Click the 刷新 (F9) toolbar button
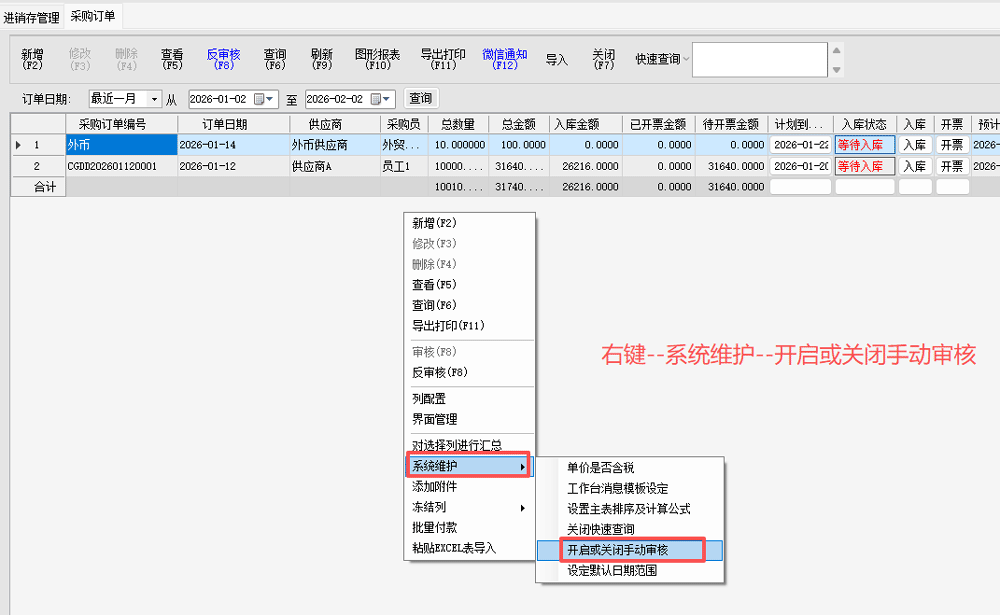Image resolution: width=1000 pixels, height=615 pixels. coord(321,59)
